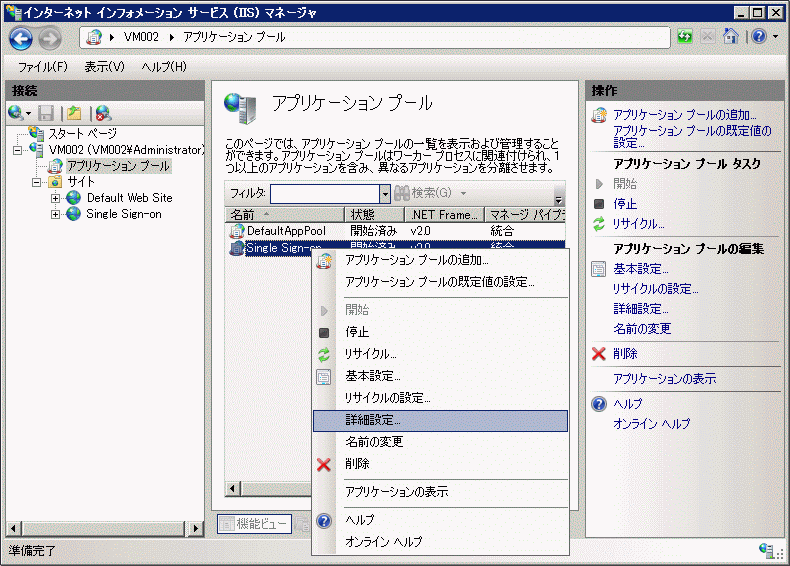790x566 pixels.
Task: Choose アプリケーション プールの既定値の設定 in context menu
Action: click(439, 282)
